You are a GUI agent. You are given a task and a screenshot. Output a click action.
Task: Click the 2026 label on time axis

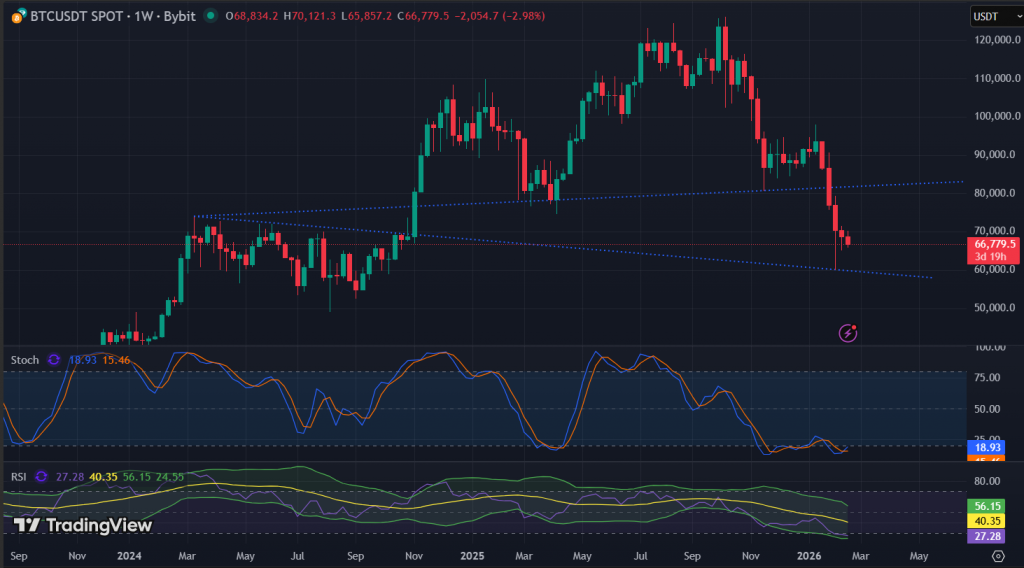pos(810,554)
